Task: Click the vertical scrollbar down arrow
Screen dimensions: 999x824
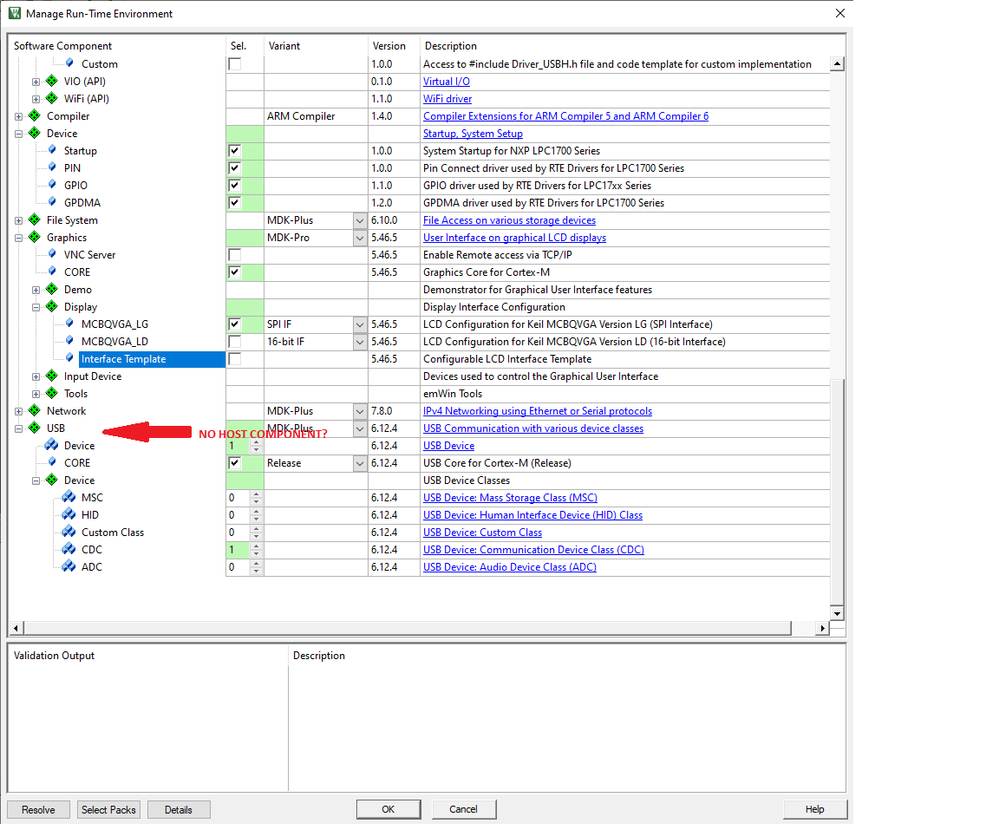Action: tap(837, 613)
